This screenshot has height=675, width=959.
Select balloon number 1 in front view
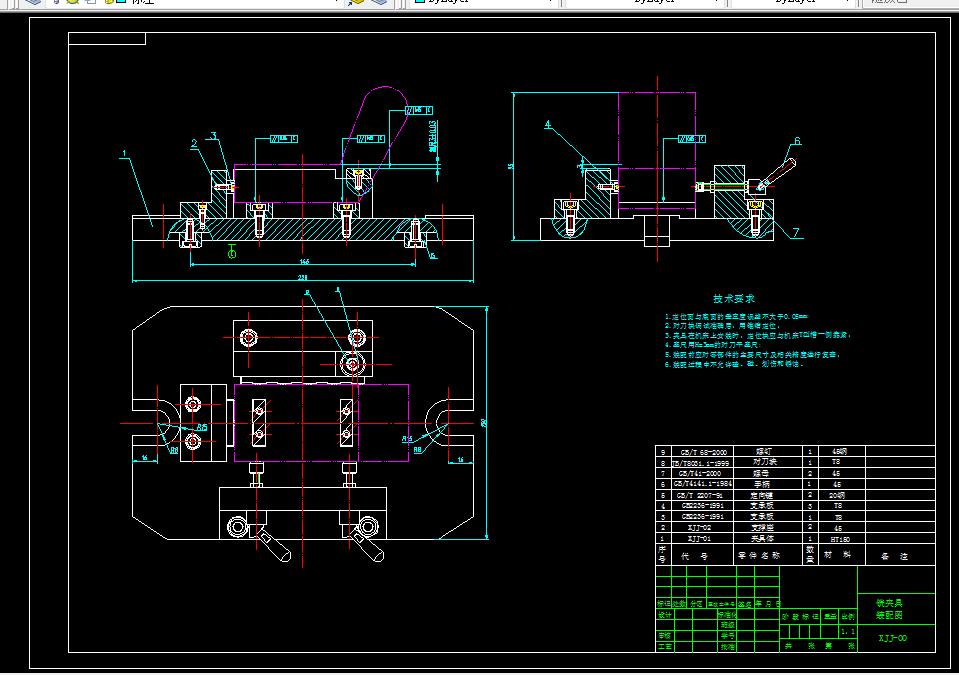pos(124,155)
